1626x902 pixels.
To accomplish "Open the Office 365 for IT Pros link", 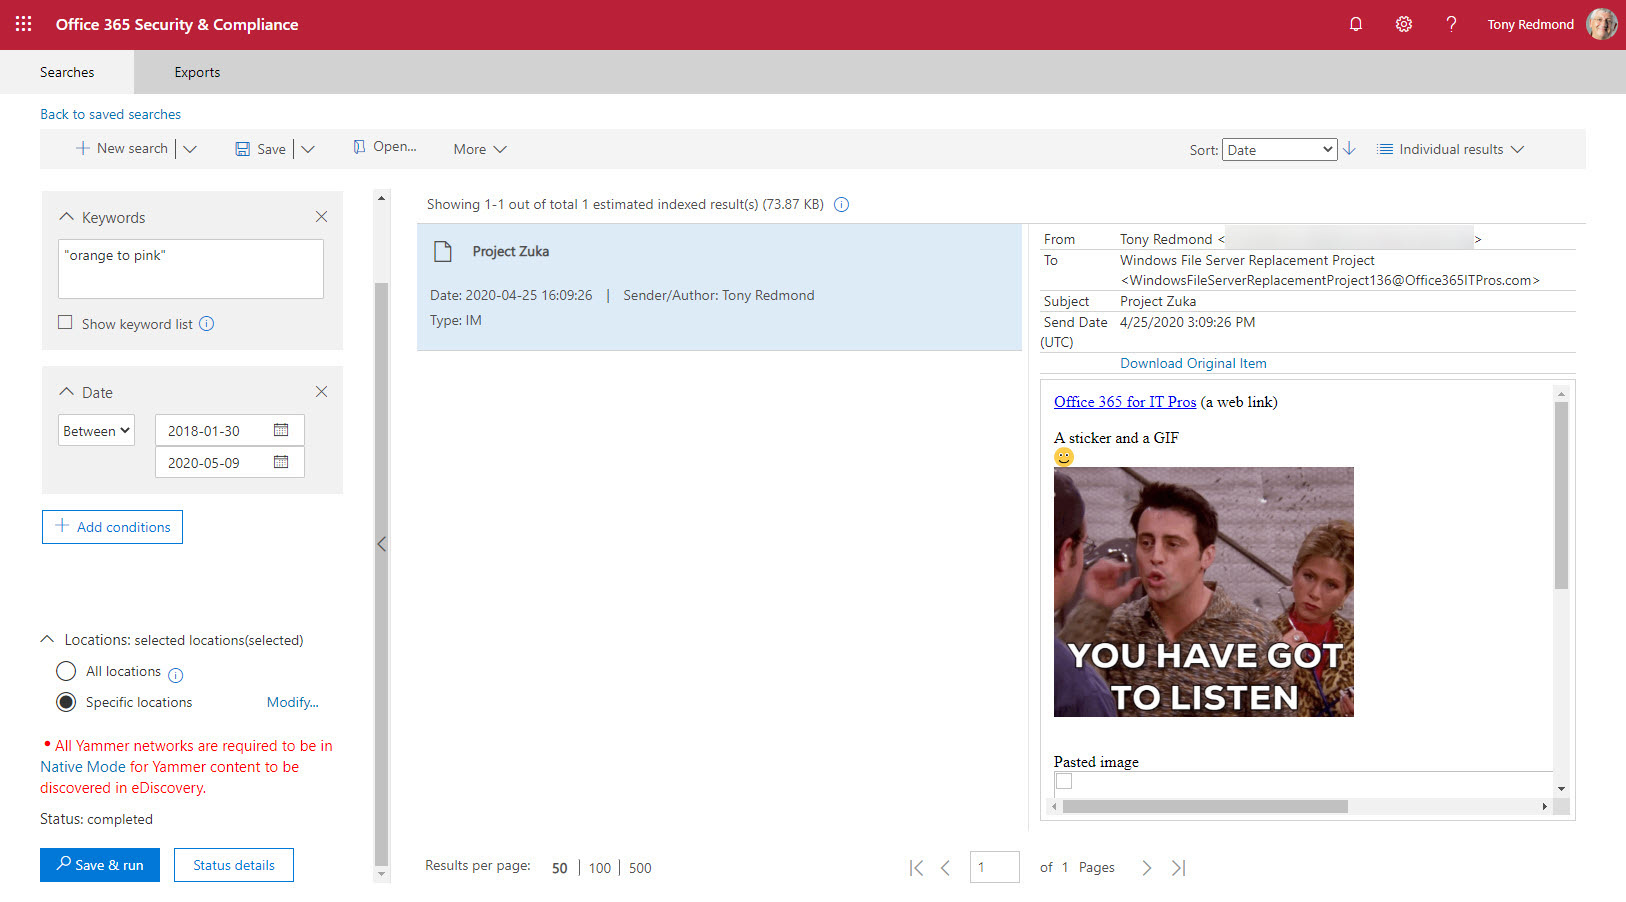I will pyautogui.click(x=1125, y=402).
